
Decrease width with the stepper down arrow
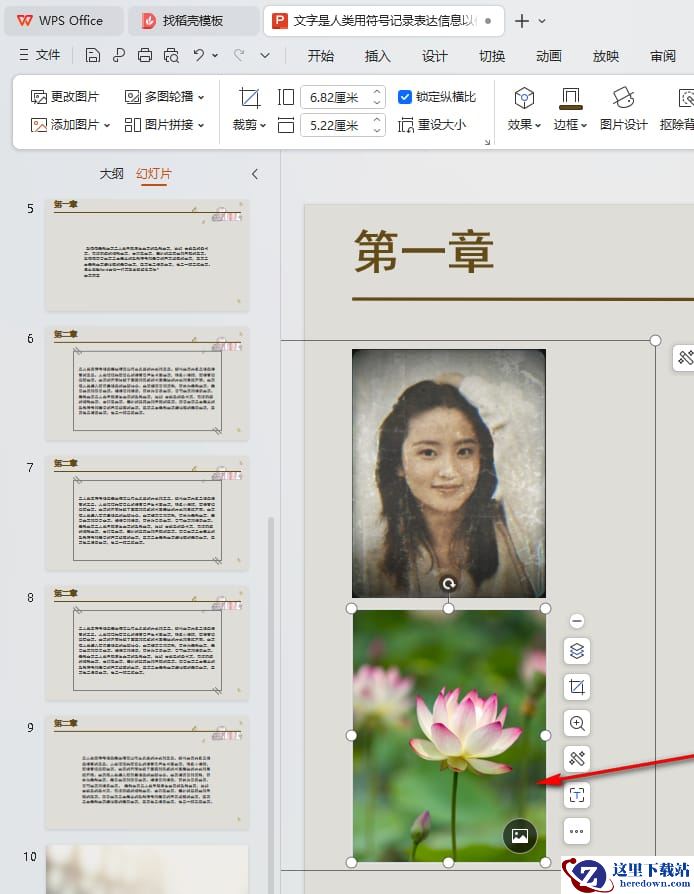tap(377, 131)
